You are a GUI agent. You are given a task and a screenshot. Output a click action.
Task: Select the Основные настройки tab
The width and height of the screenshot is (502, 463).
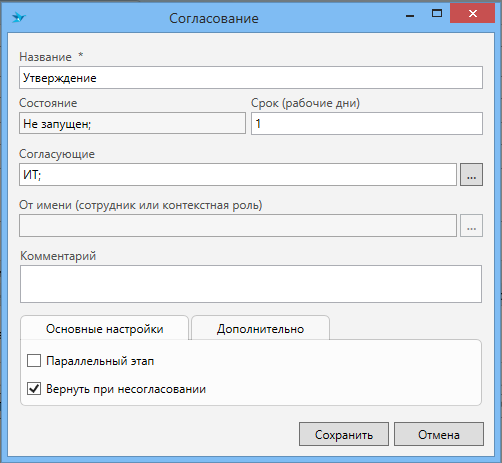pos(105,329)
